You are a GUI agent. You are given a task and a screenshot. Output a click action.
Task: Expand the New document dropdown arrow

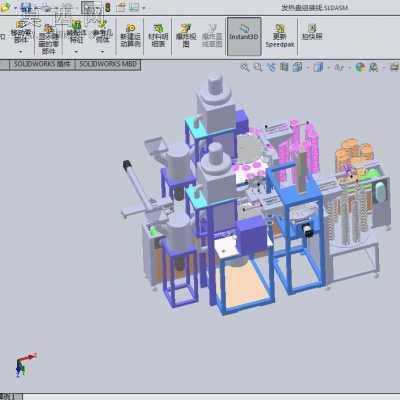(x=15, y=7)
